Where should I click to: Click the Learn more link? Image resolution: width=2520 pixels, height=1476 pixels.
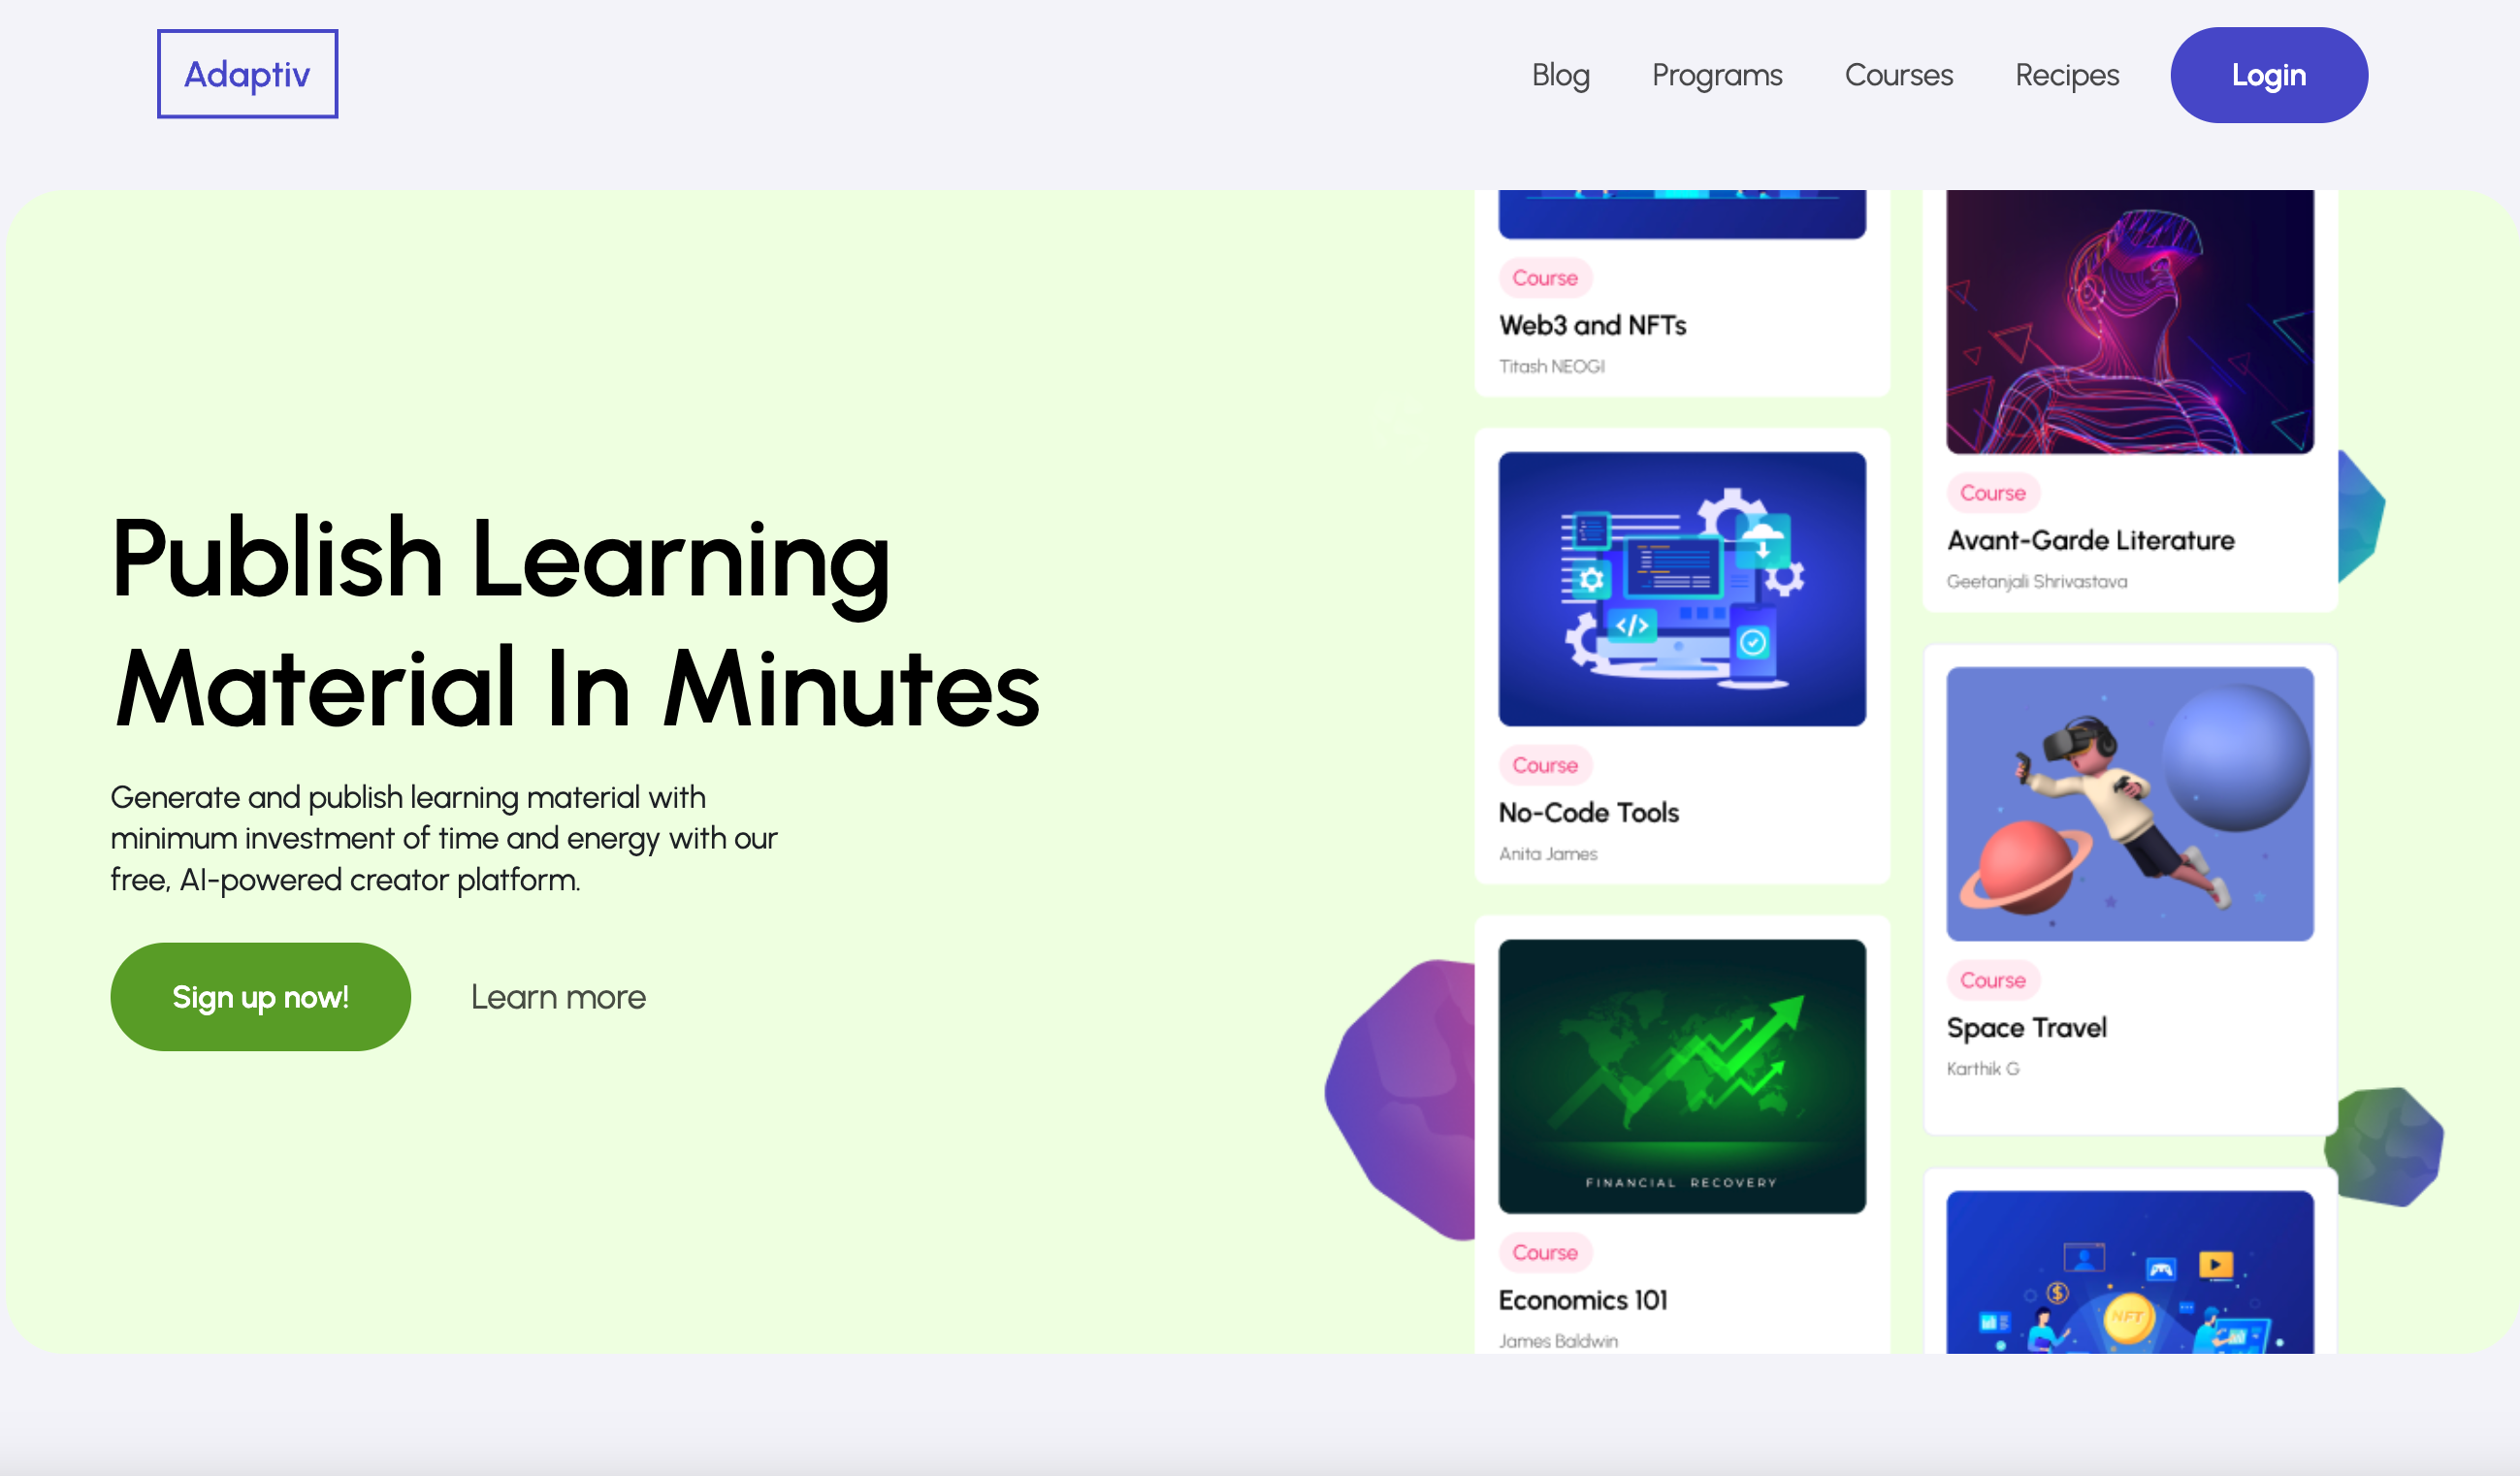click(559, 995)
